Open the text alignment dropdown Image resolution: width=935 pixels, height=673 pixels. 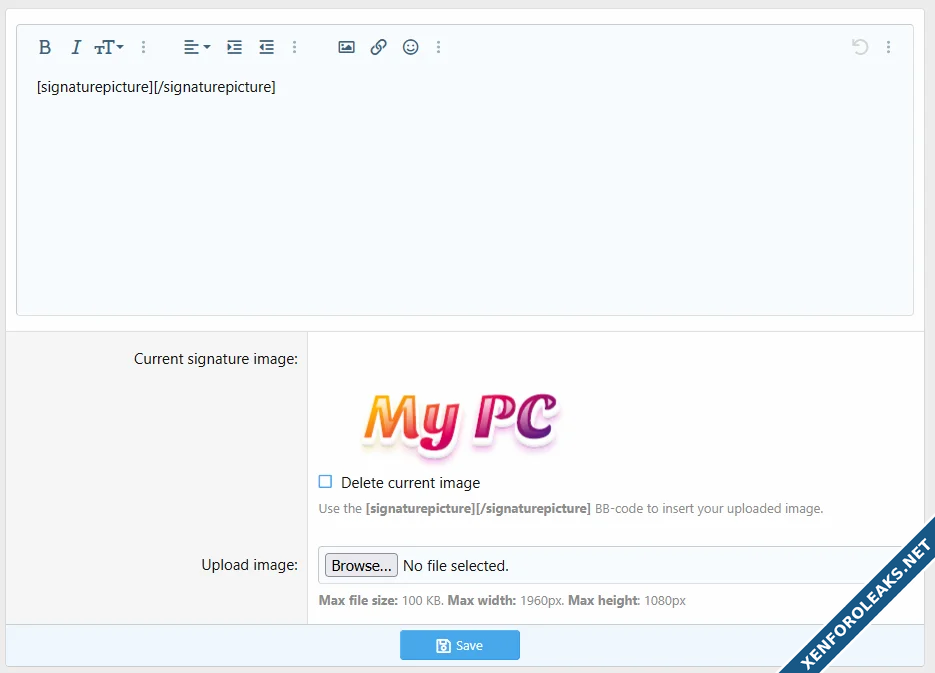(196, 47)
